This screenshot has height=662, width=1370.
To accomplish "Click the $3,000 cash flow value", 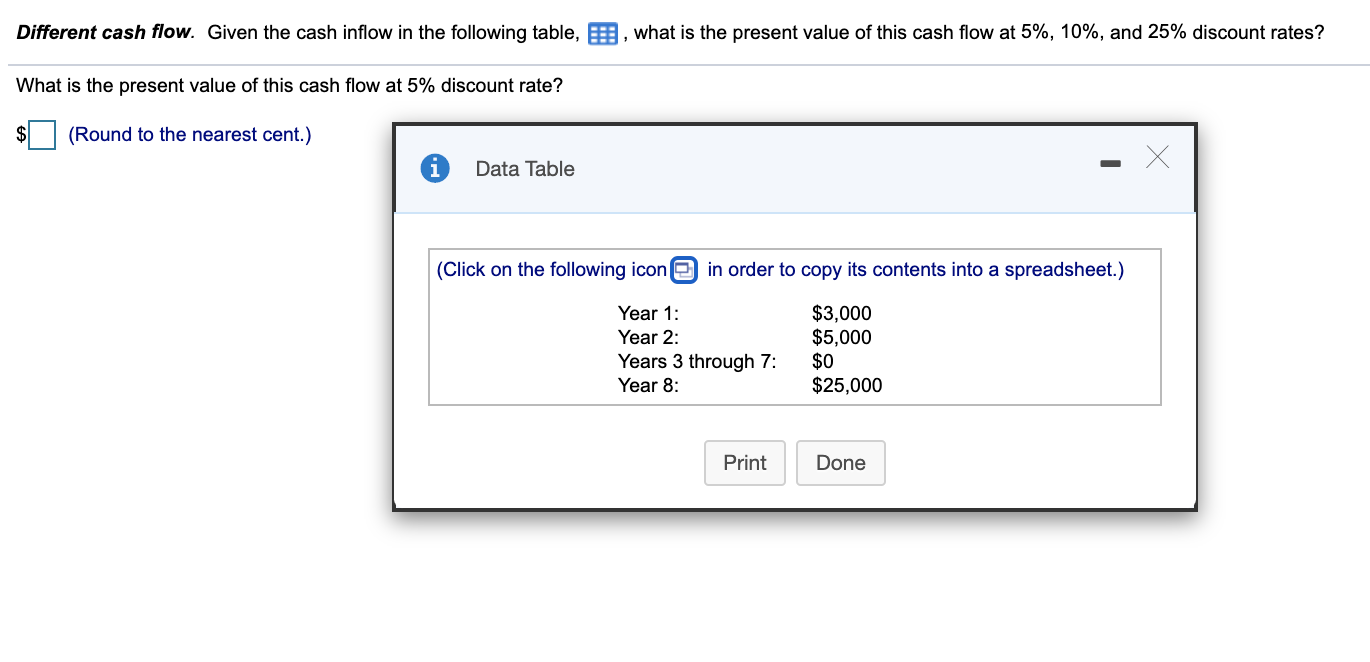I will pyautogui.click(x=841, y=313).
